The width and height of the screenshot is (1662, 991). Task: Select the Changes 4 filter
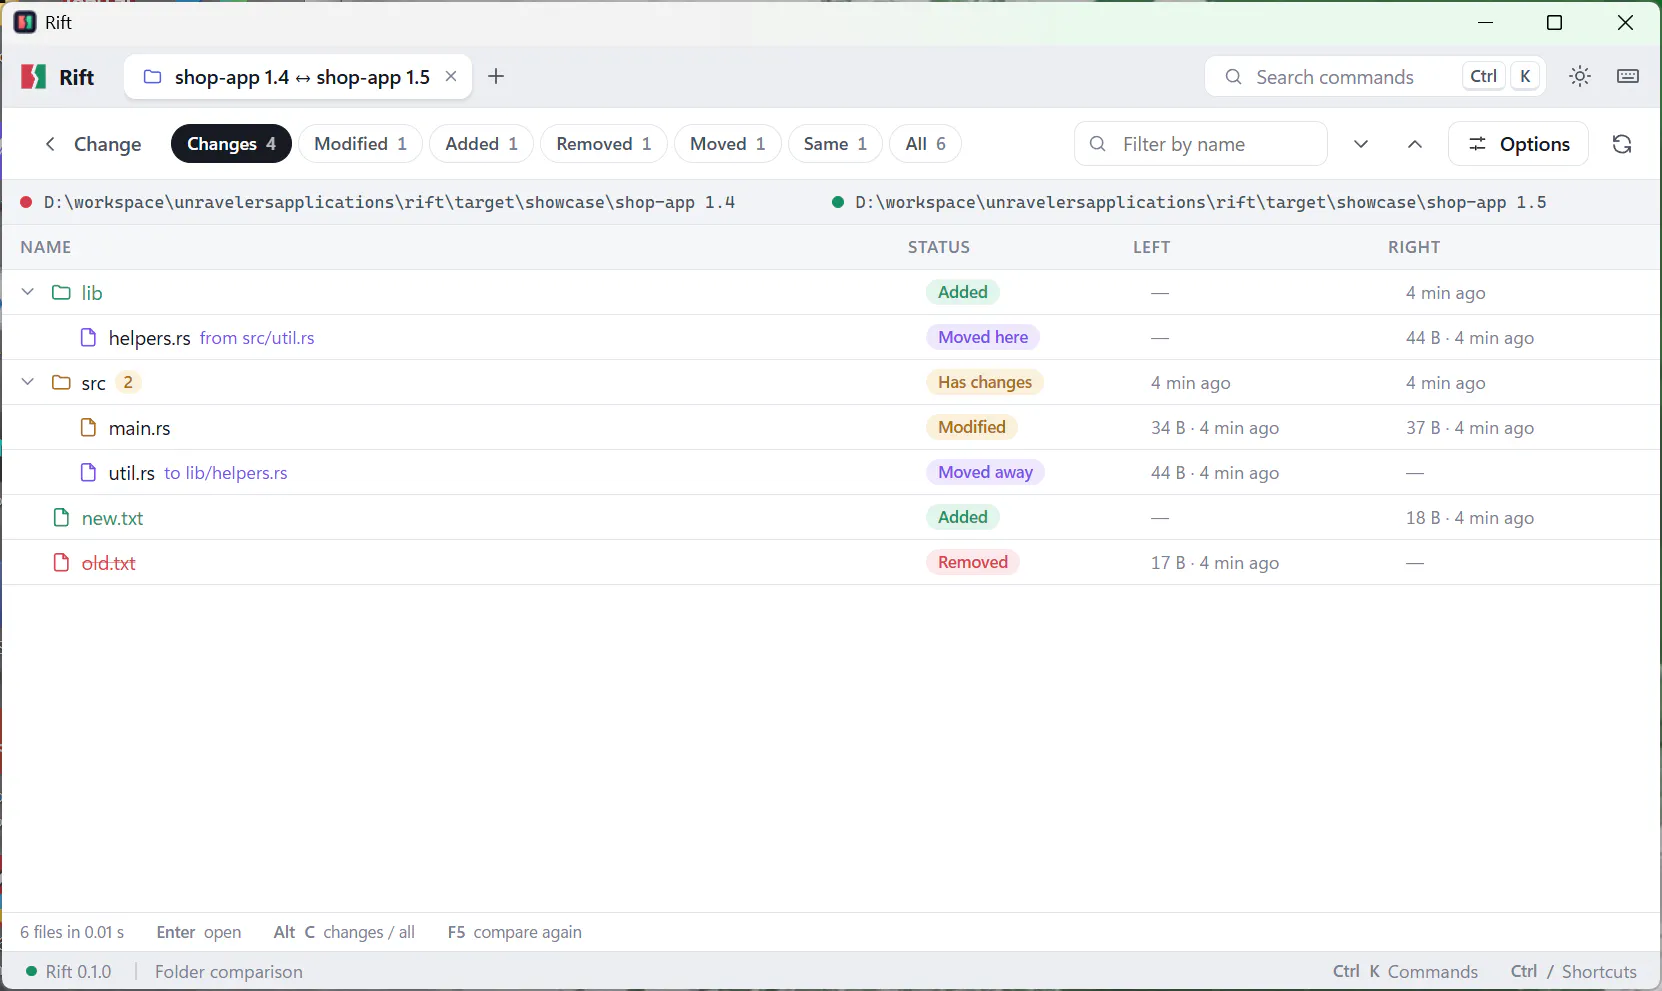[x=231, y=144]
